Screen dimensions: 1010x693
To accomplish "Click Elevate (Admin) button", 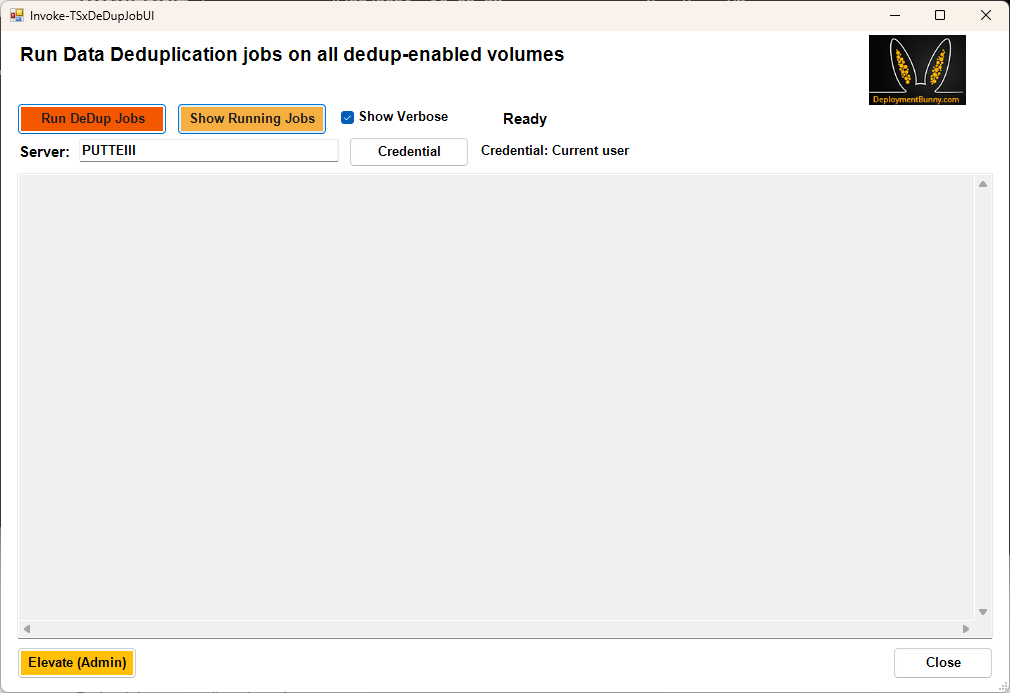I will 77,663.
